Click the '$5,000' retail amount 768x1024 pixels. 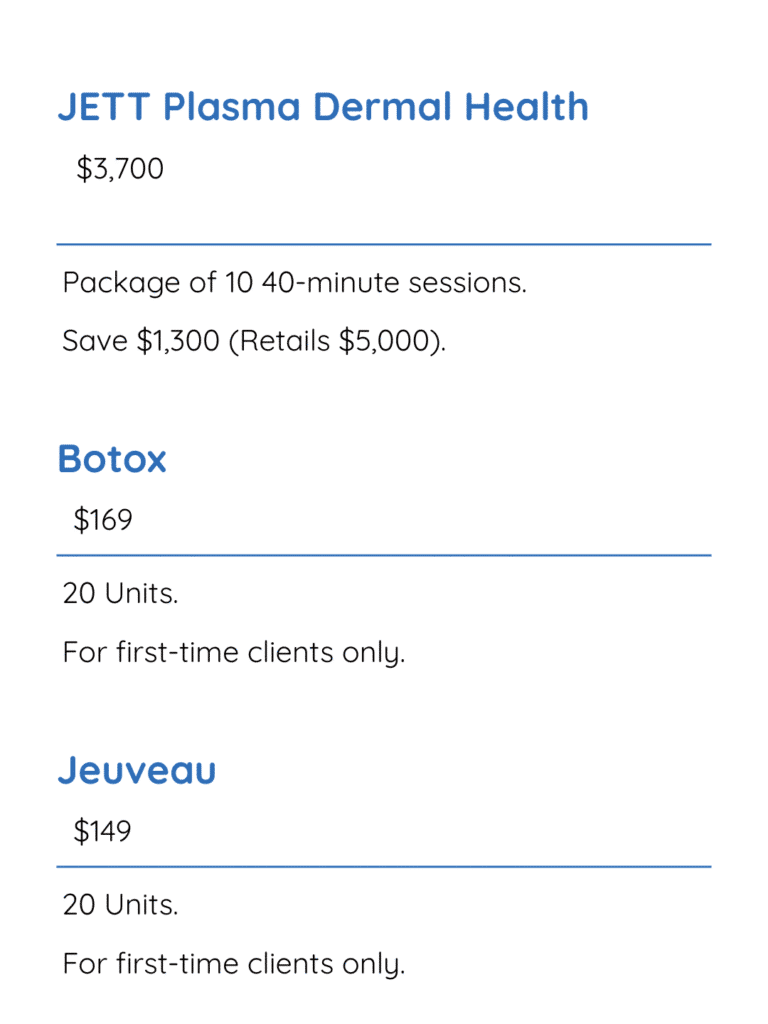tap(383, 341)
